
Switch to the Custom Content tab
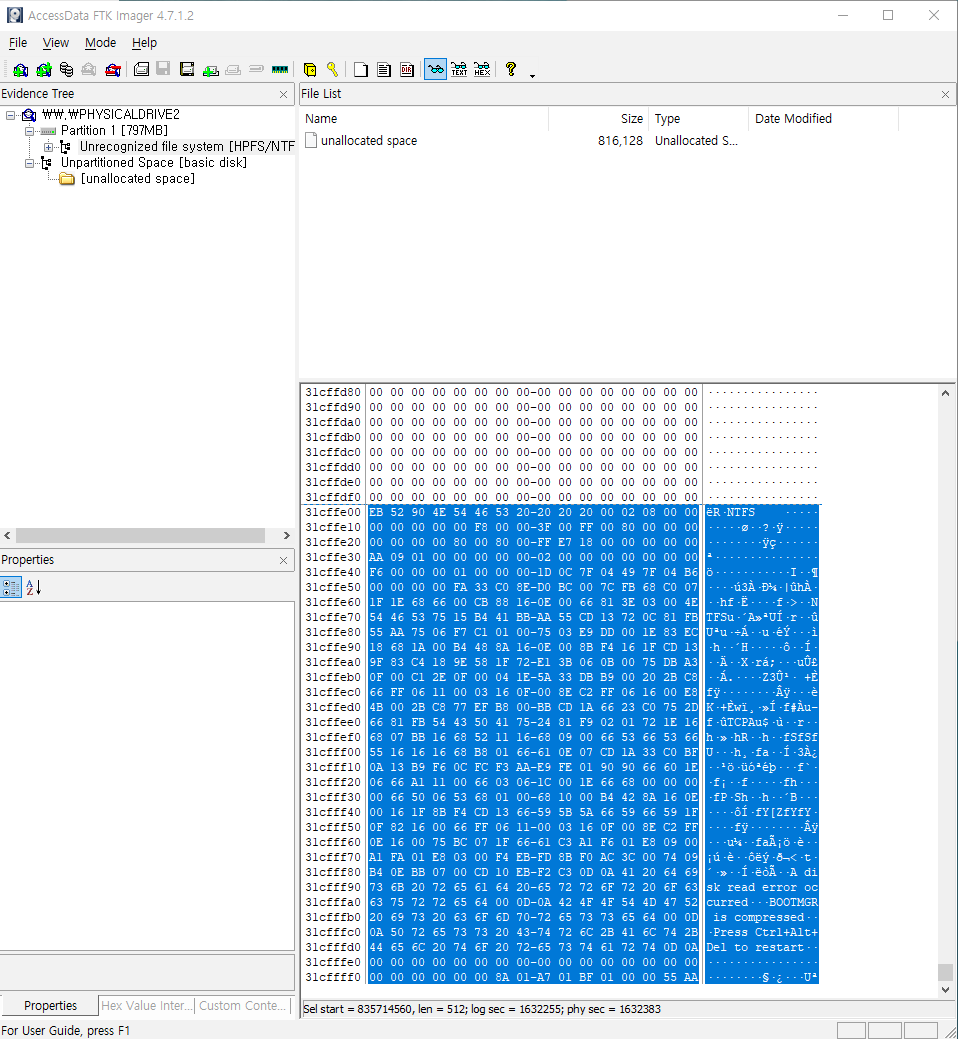point(242,1005)
